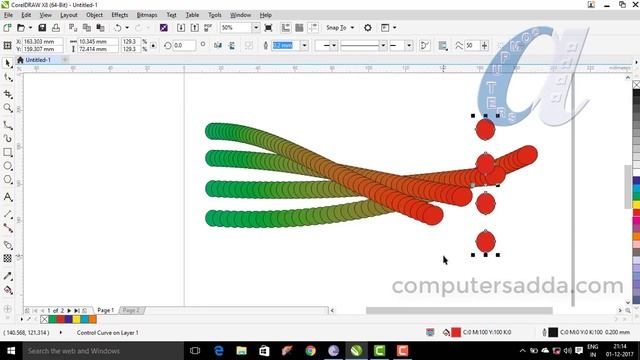Click the Untitled-1 document tab
The height and width of the screenshot is (360, 640).
click(38, 60)
